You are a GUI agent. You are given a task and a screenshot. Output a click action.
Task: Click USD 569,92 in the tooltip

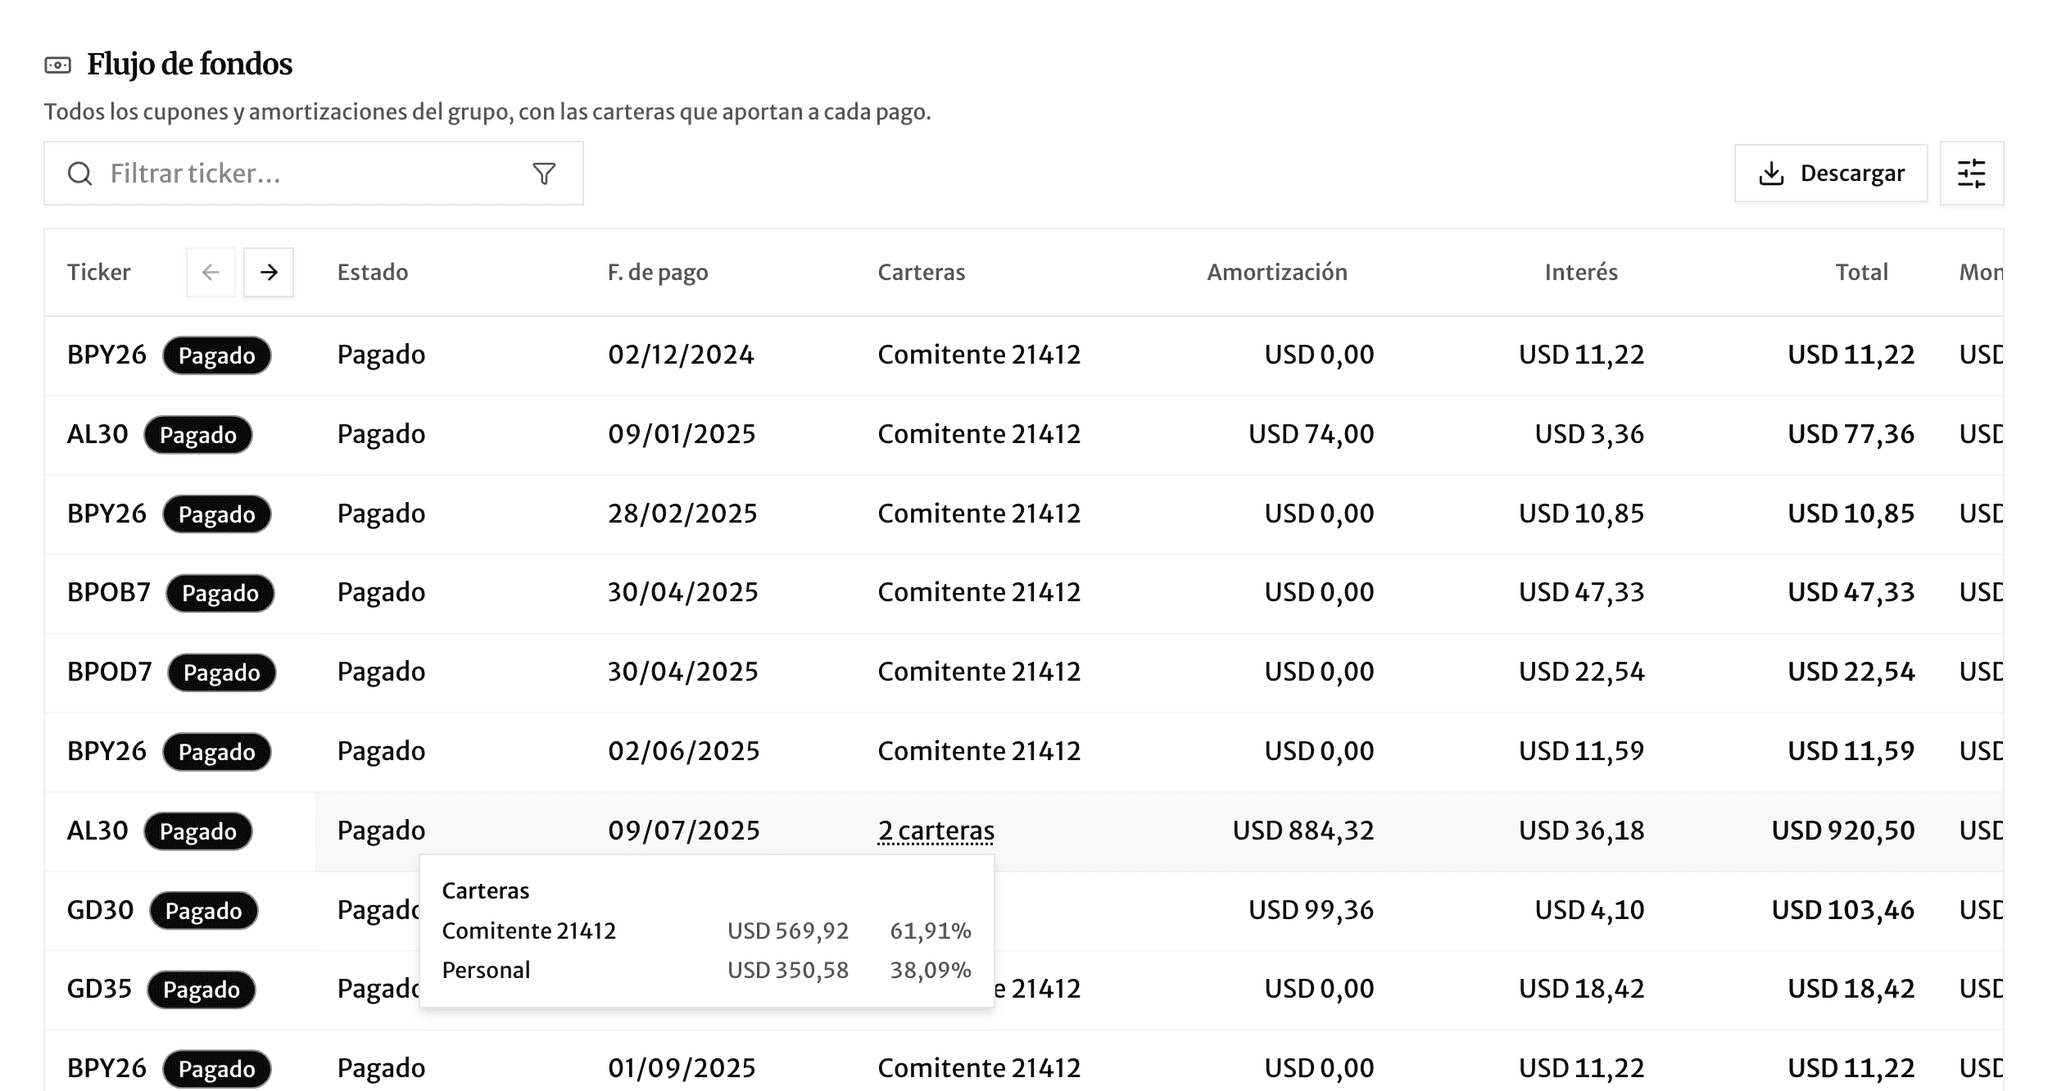(788, 931)
